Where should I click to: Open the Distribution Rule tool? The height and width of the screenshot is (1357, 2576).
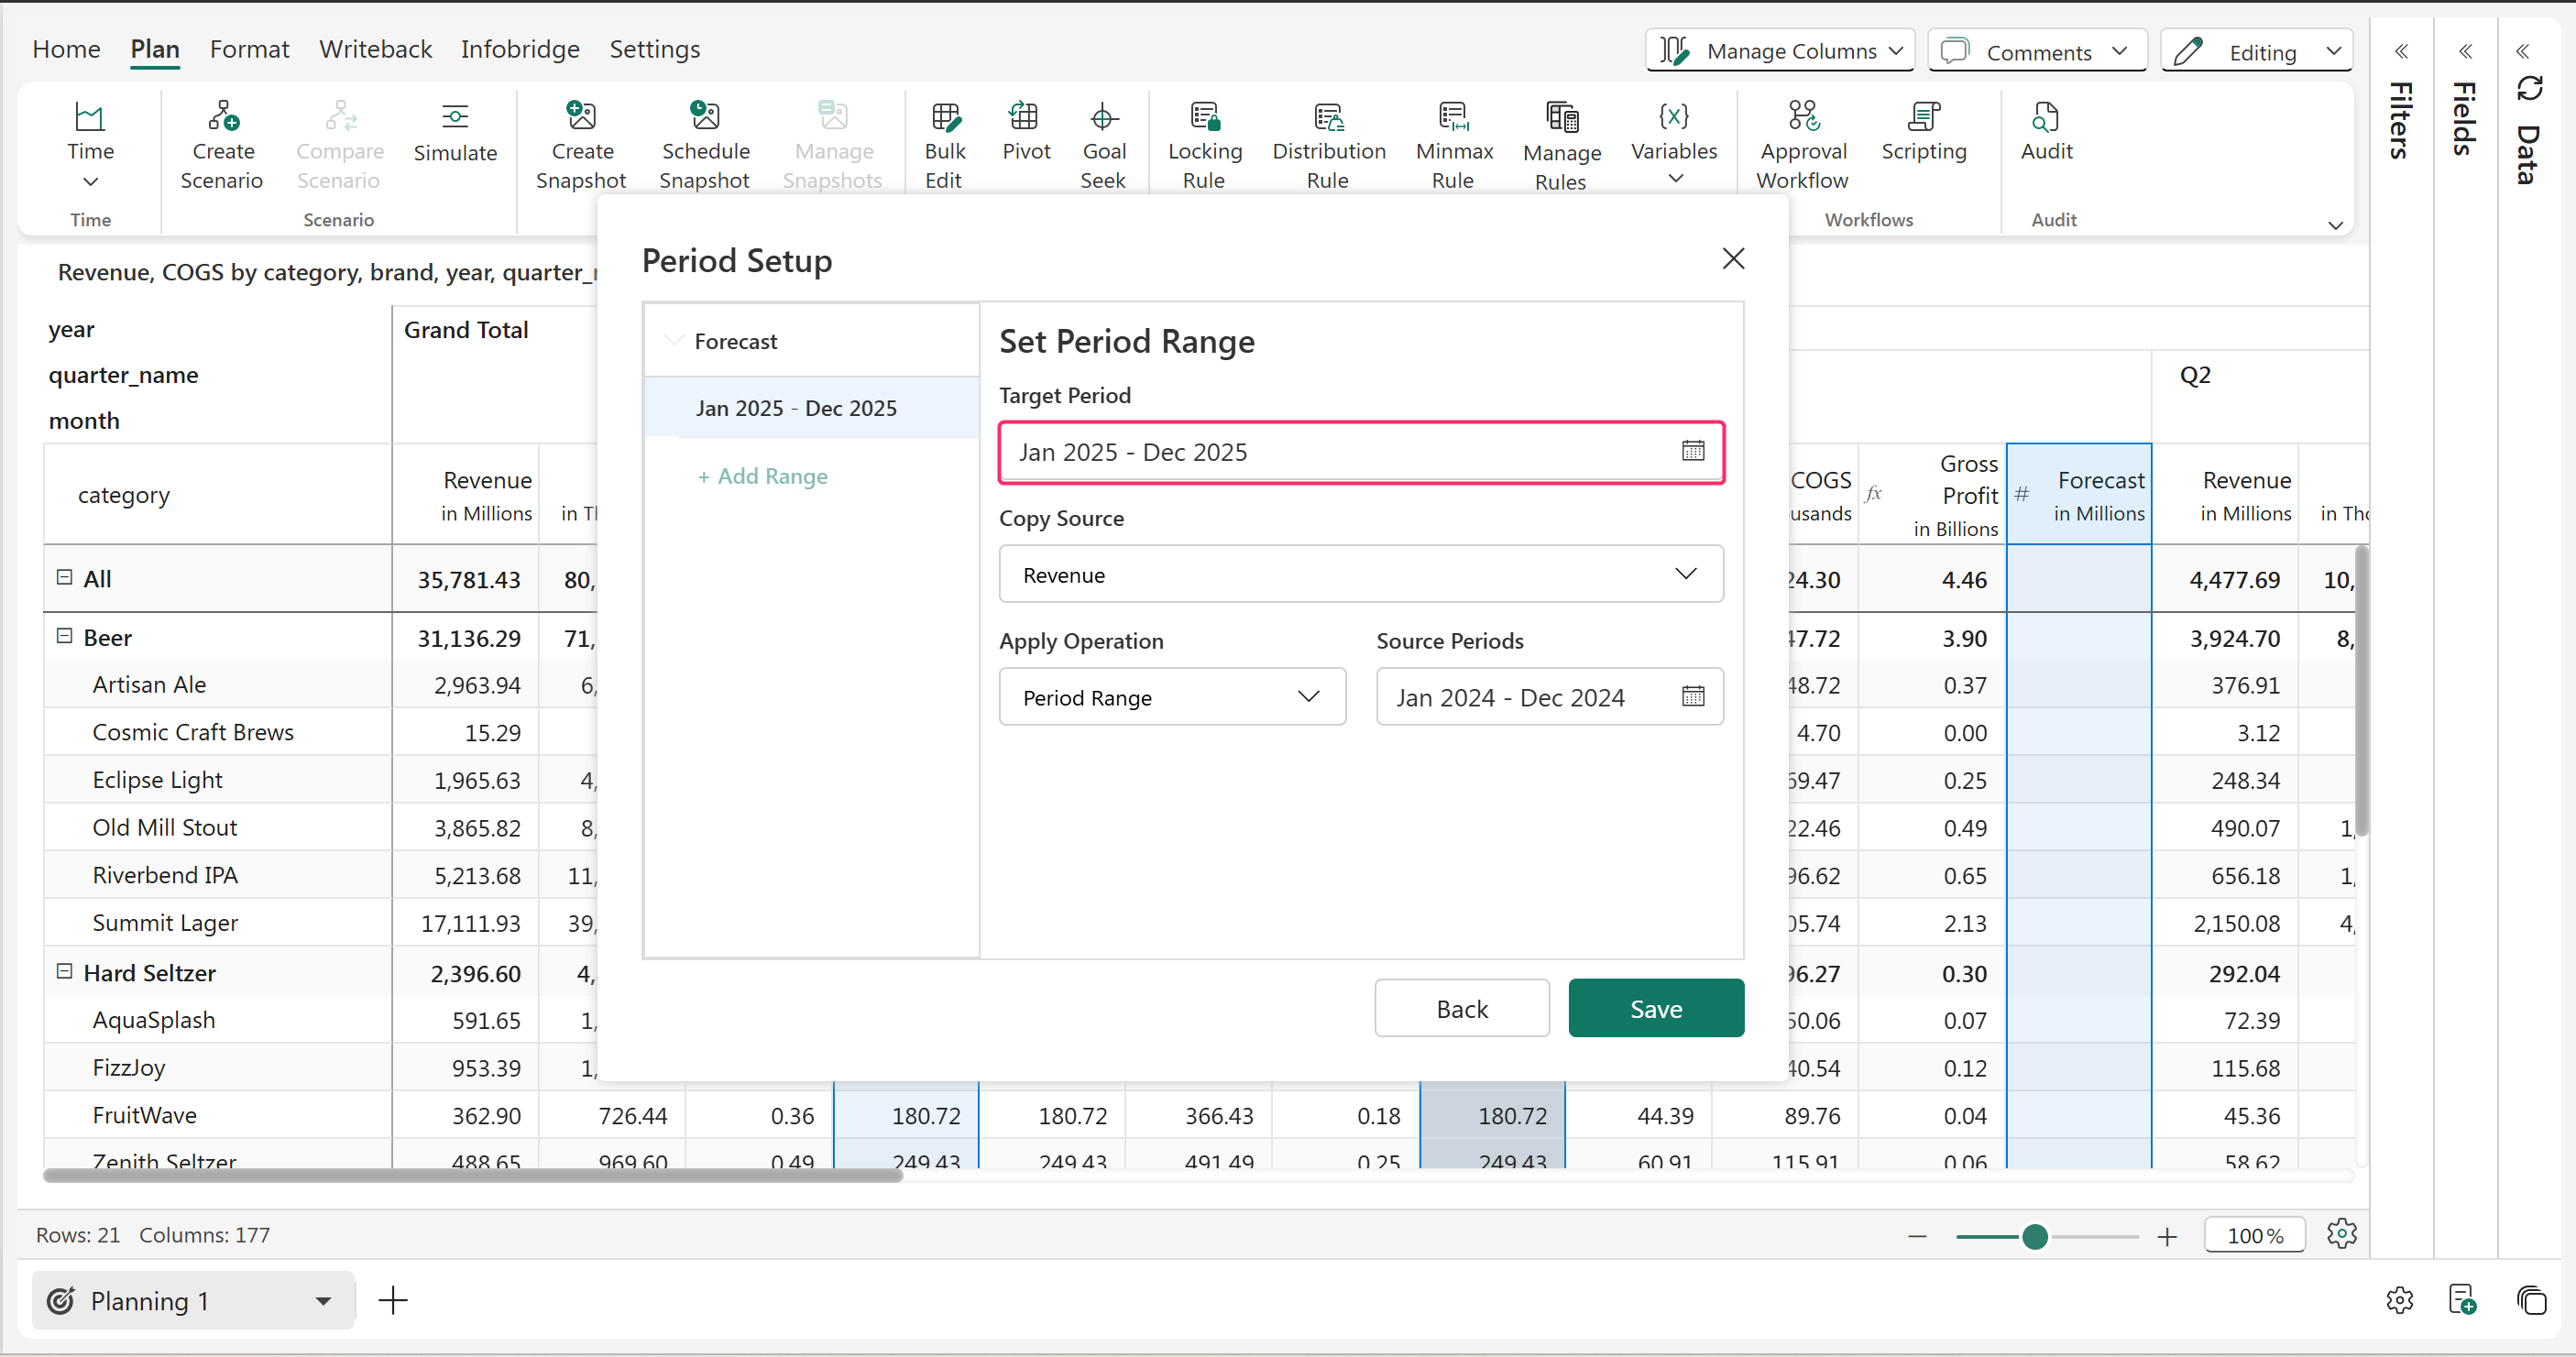[x=1328, y=117]
